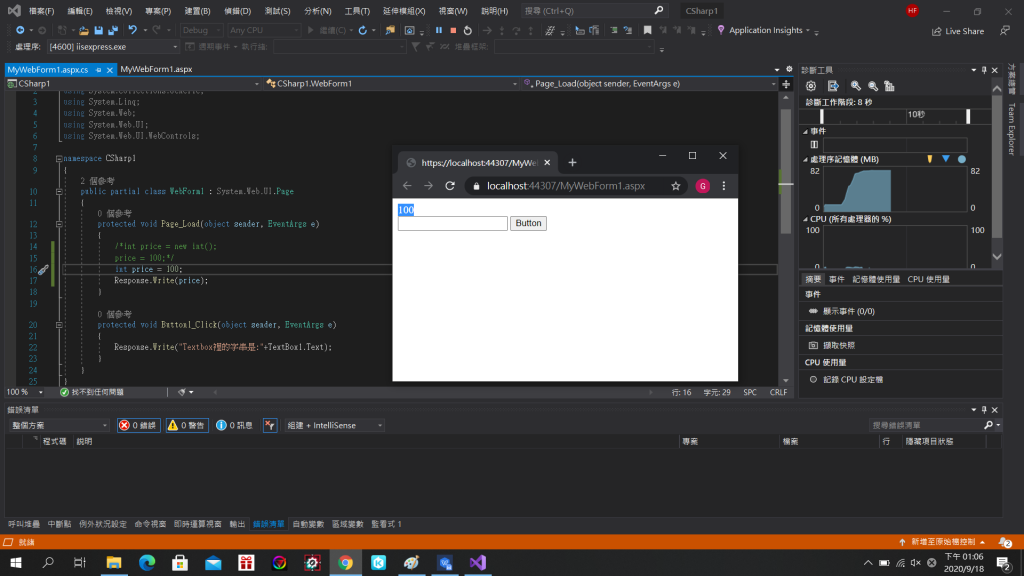The height and width of the screenshot is (576, 1024).
Task: Click the diagnostics timeline right handle
Action: point(968,116)
